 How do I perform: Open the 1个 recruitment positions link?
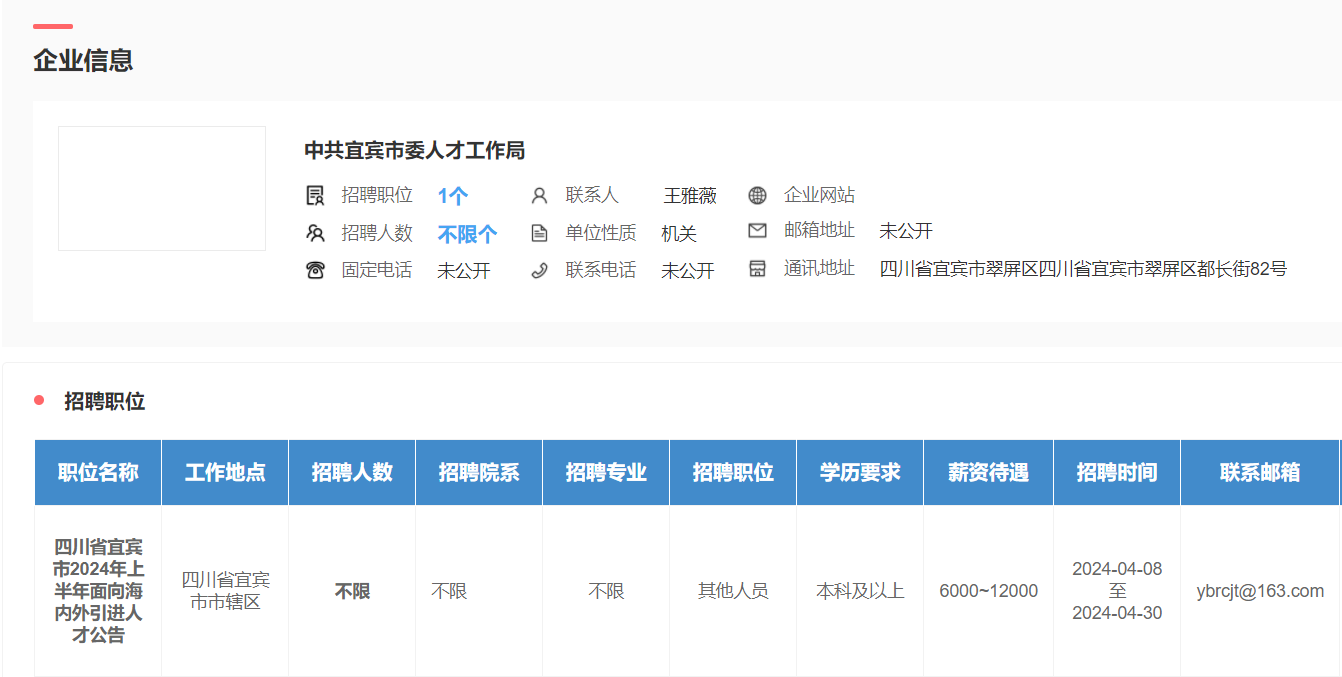pyautogui.click(x=453, y=196)
